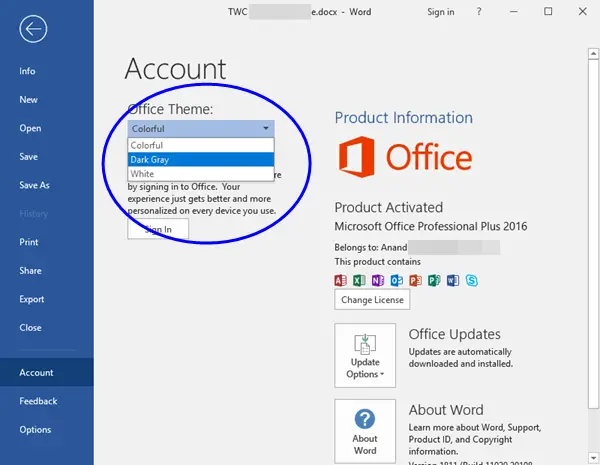Click the back arrow to return to document
This screenshot has width=600, height=465.
point(33,29)
